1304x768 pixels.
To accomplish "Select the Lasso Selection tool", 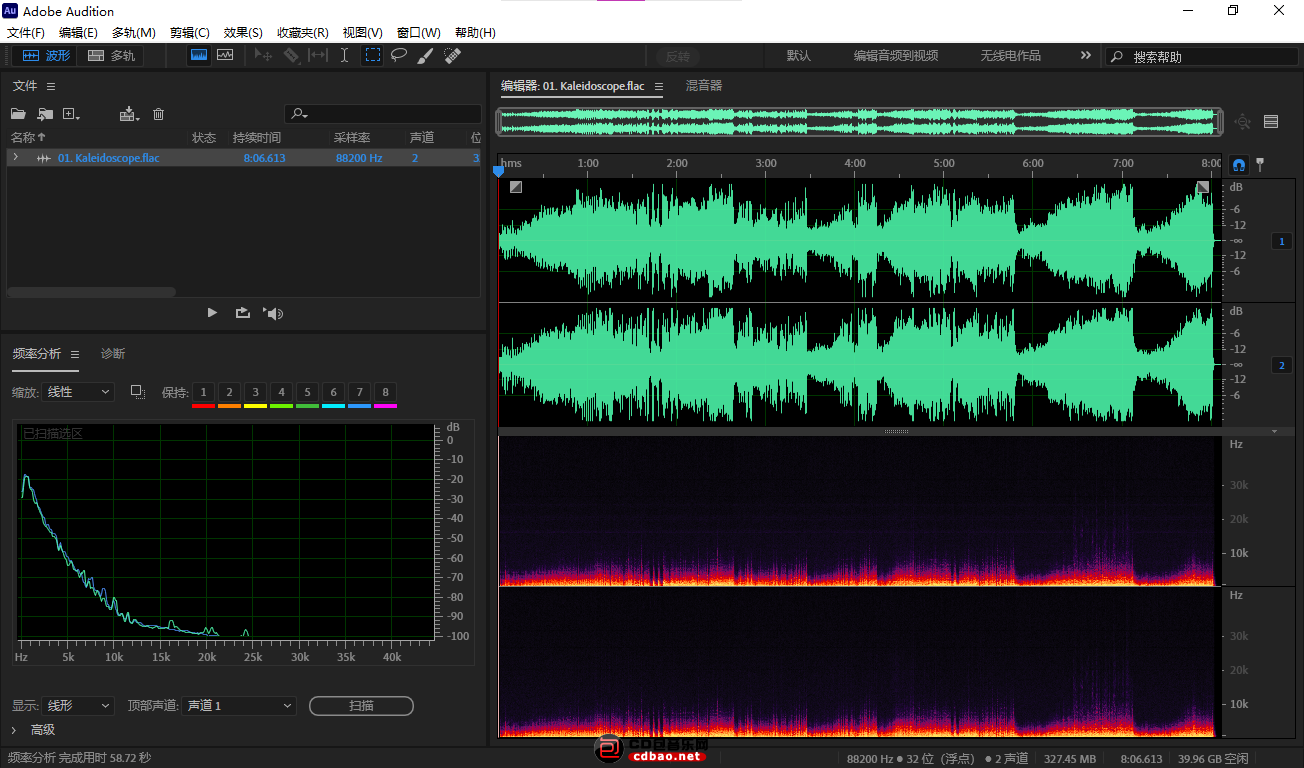I will pos(399,56).
